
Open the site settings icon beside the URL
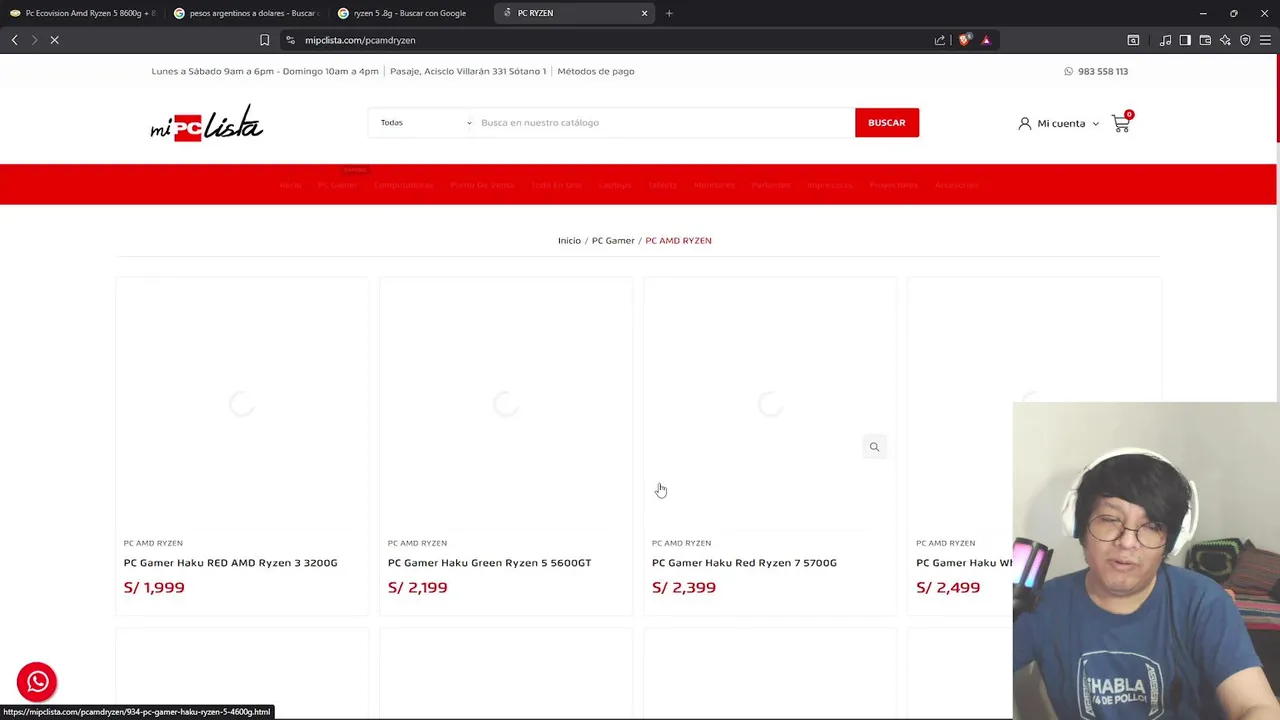[x=290, y=40]
